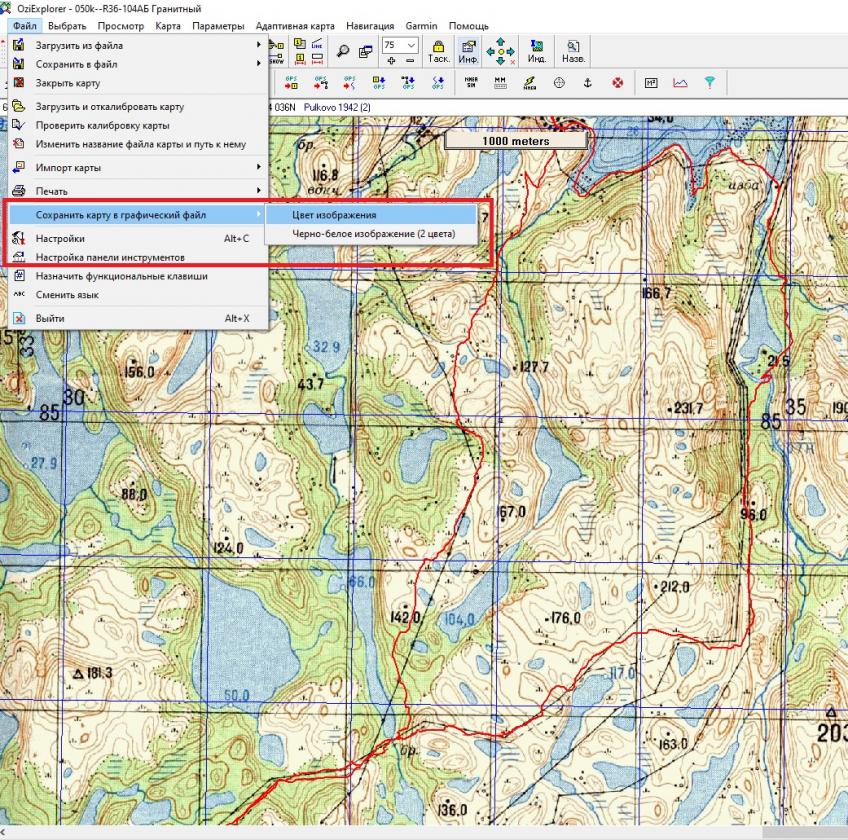Expand the 'Загрузить из файла' submenu
Screen dimensions: 848x840
point(80,45)
